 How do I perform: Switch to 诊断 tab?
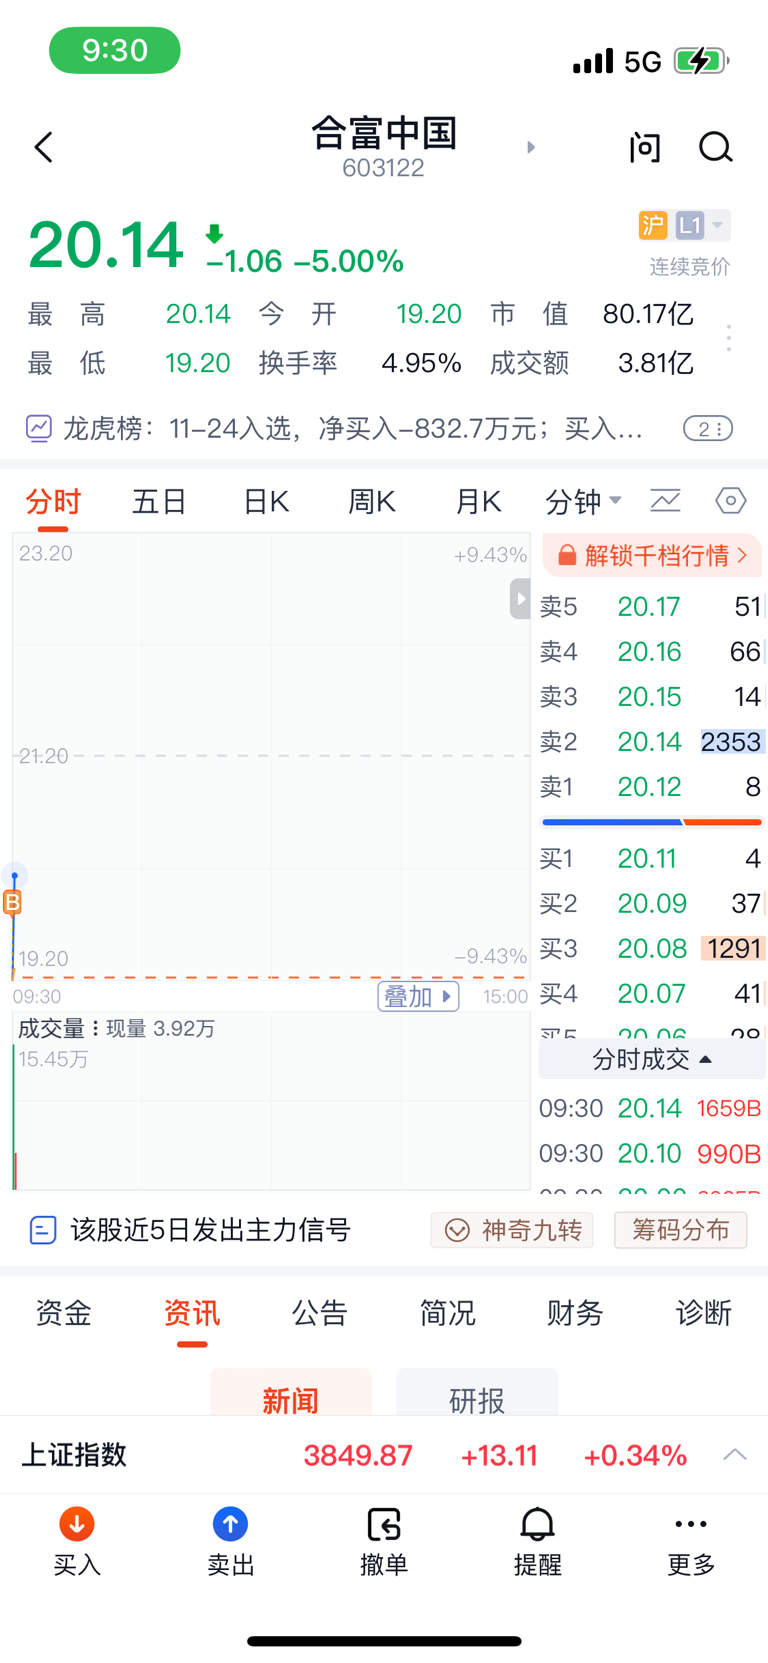click(704, 1313)
